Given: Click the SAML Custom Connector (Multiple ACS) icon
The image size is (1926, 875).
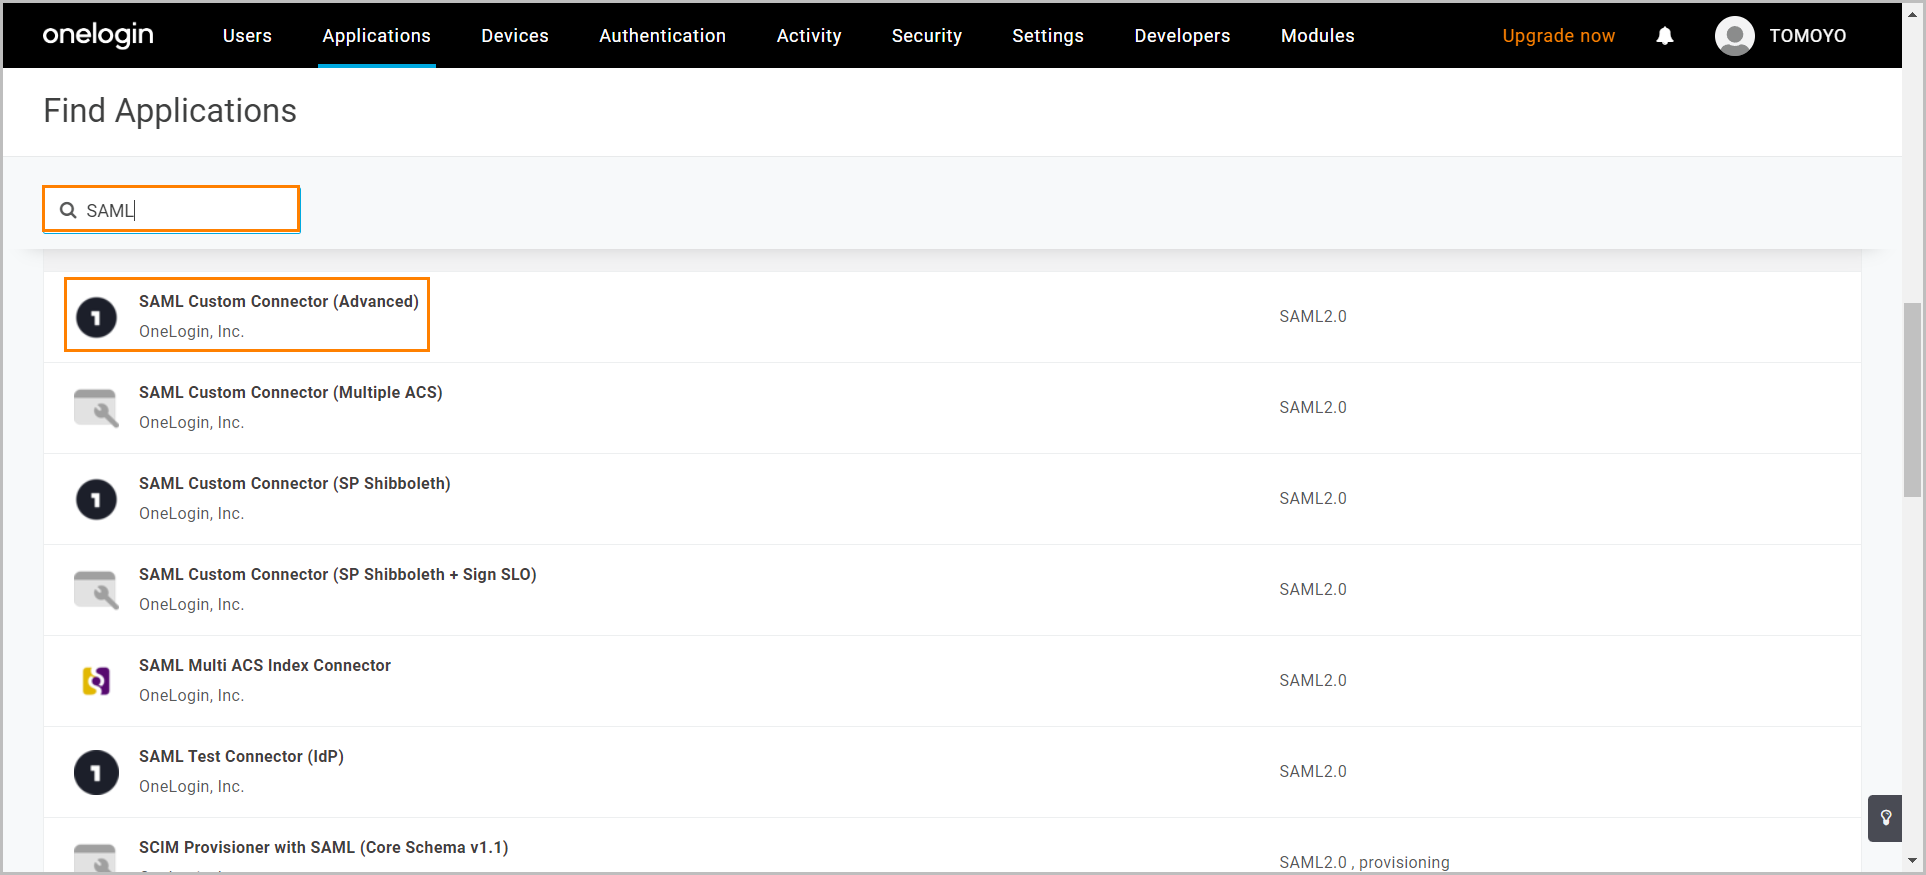Looking at the screenshot, I should [x=96, y=408].
